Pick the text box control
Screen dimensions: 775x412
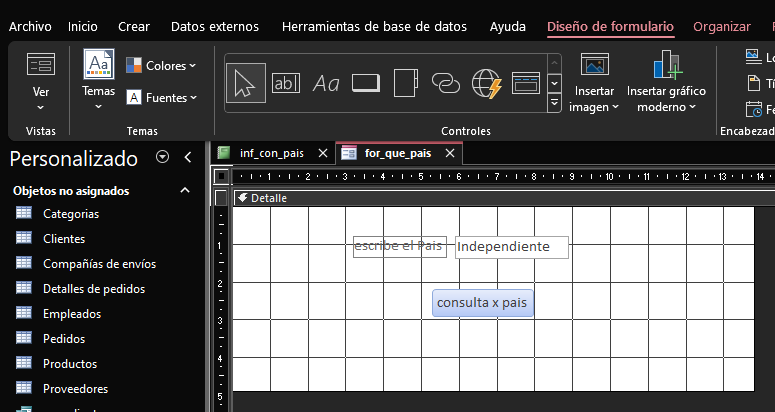(286, 83)
